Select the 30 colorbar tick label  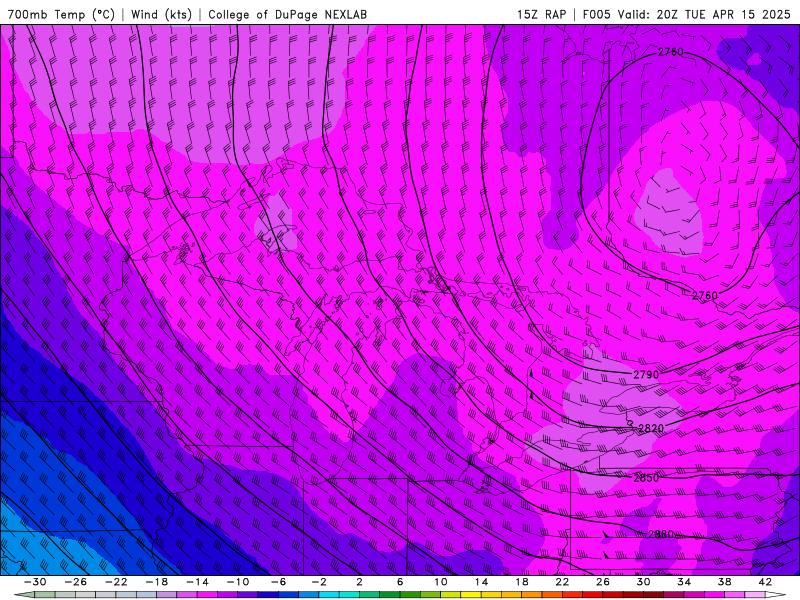coord(643,582)
